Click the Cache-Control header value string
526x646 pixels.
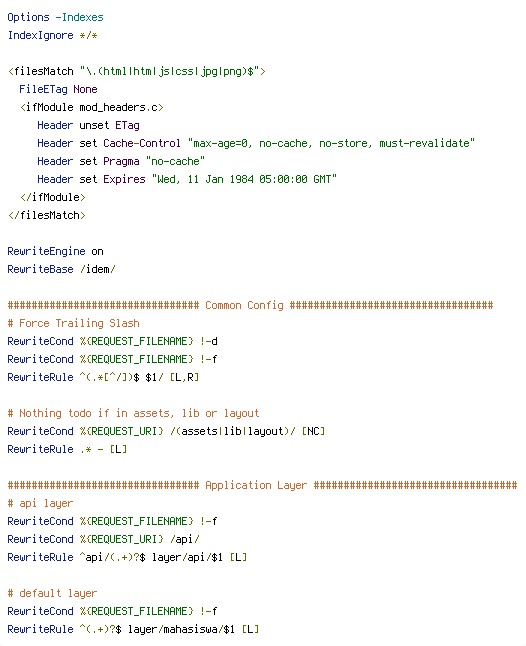[x=331, y=143]
